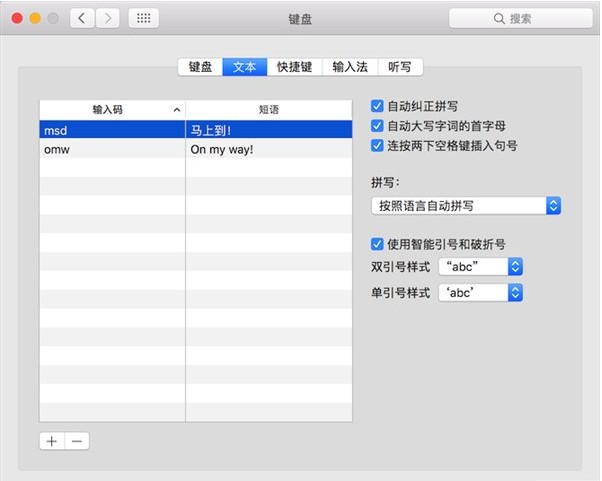The image size is (602, 481).
Task: Sort by the 输入码 column arrow
Action: 177,110
